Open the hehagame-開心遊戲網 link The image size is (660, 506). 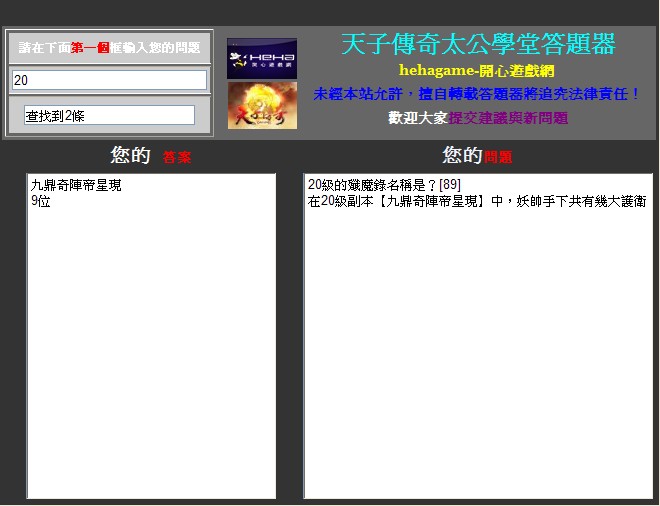coord(476,70)
